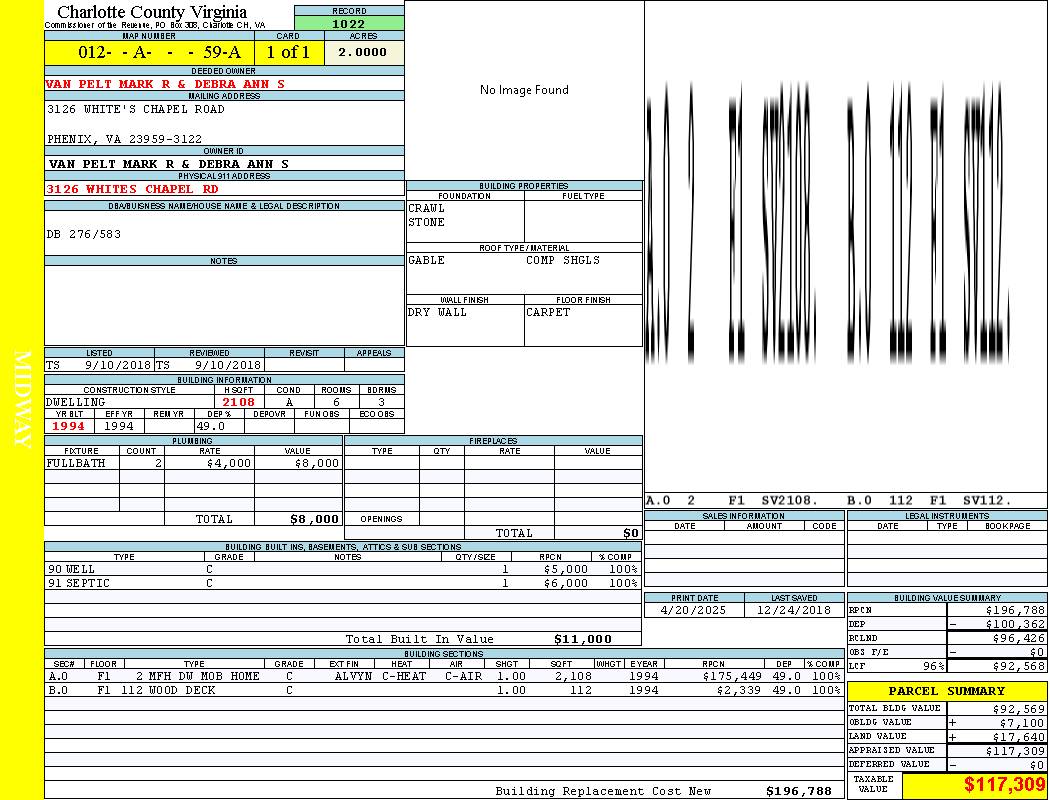Select the well RPCN value $5,000
This screenshot has width=1050, height=800.
(566, 570)
